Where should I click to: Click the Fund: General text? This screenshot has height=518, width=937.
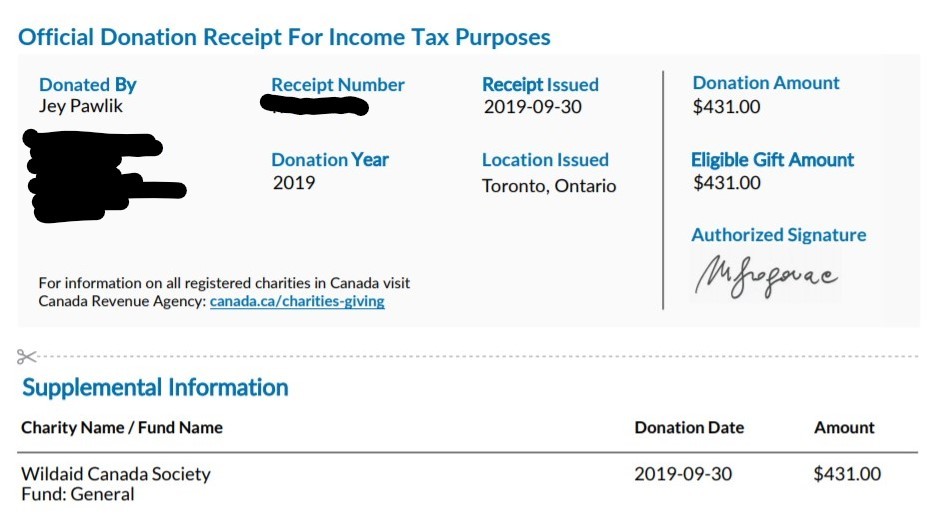[x=78, y=494]
